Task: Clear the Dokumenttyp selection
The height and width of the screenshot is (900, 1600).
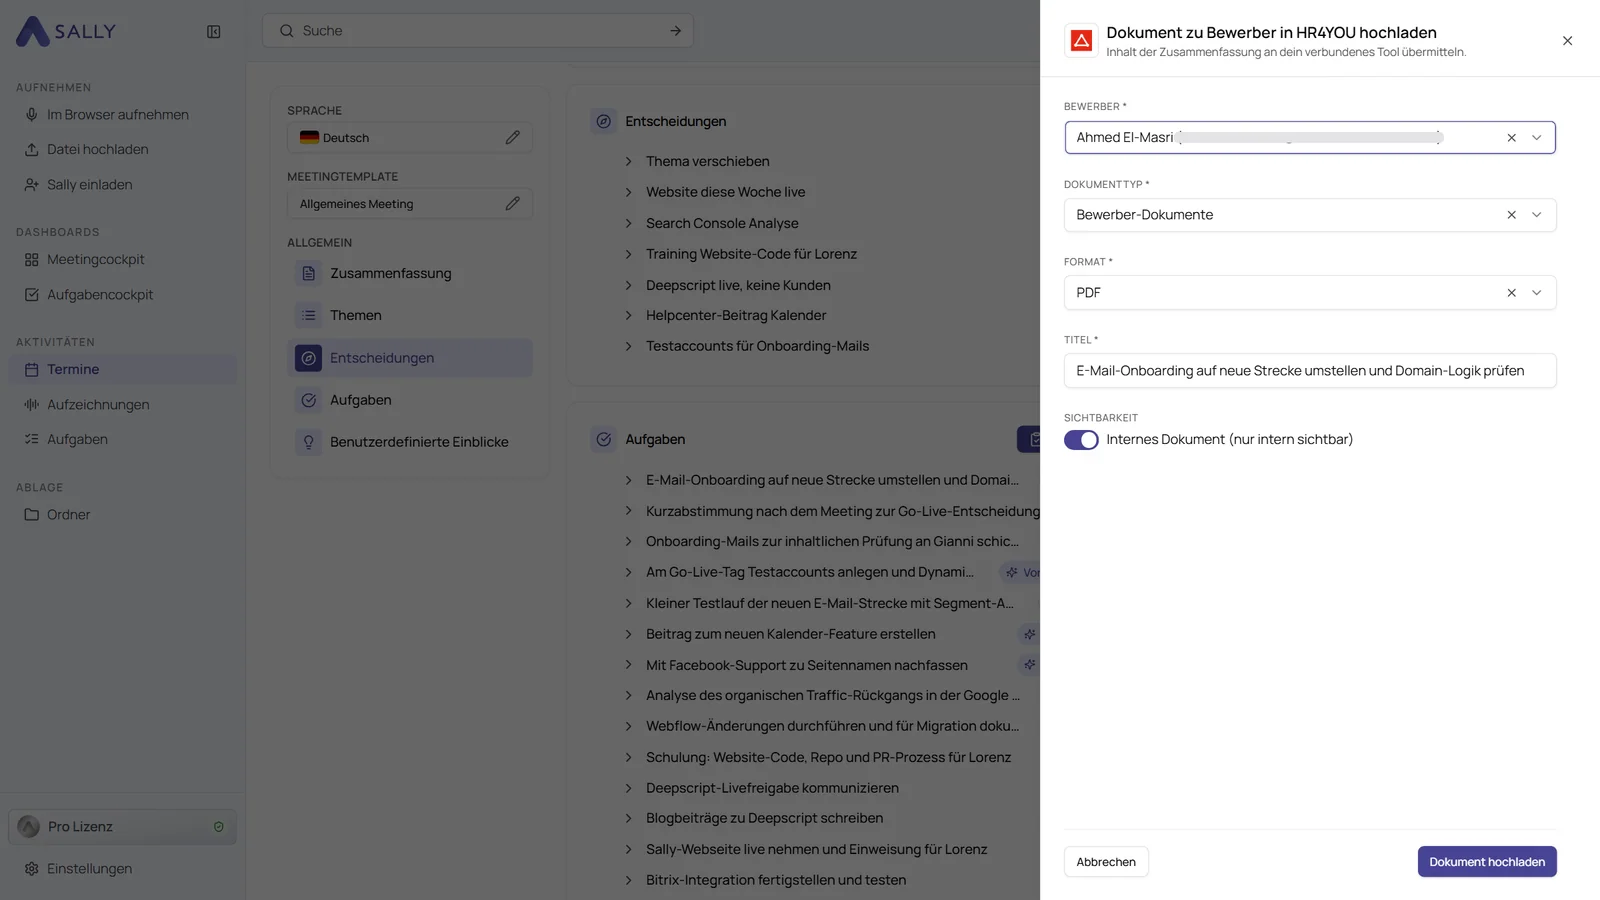Action: 1511,215
